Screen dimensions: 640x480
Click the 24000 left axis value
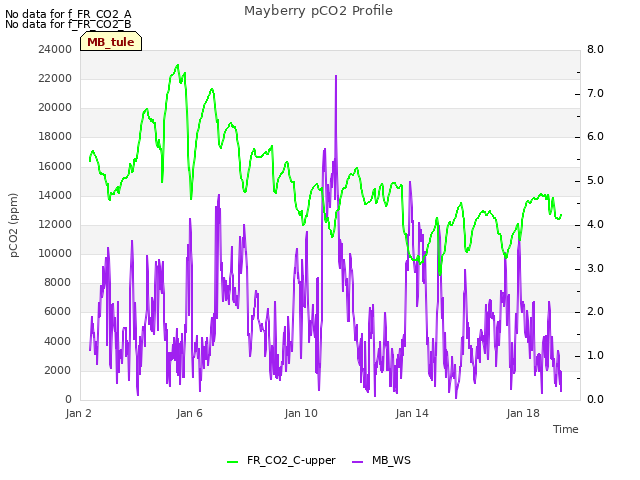55,49
